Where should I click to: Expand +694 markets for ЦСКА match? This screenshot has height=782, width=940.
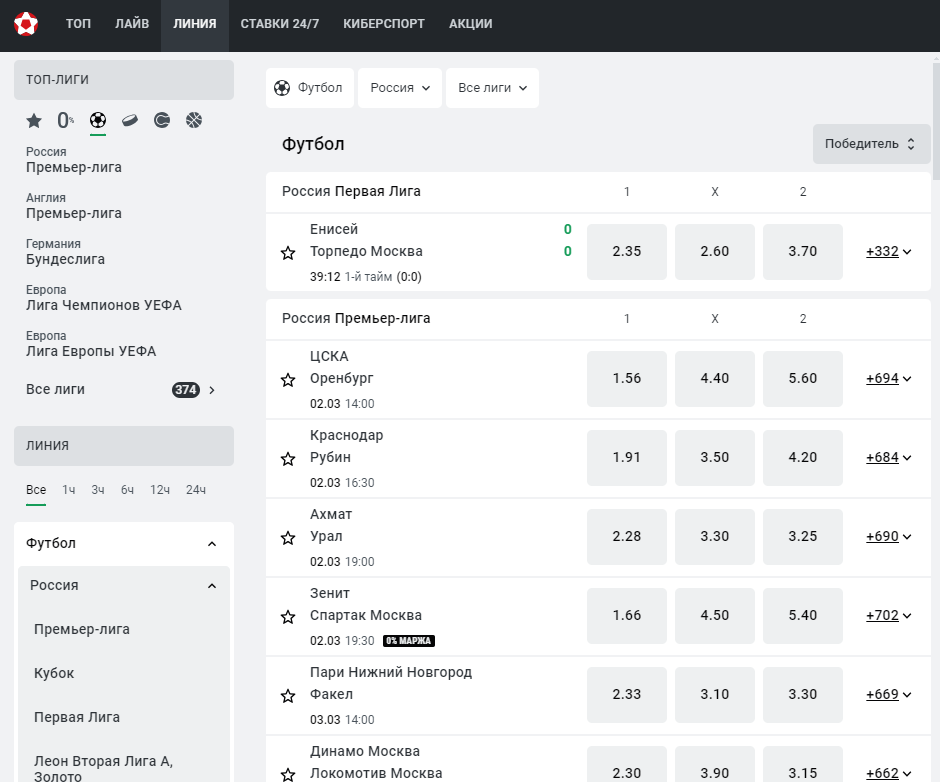coord(888,378)
